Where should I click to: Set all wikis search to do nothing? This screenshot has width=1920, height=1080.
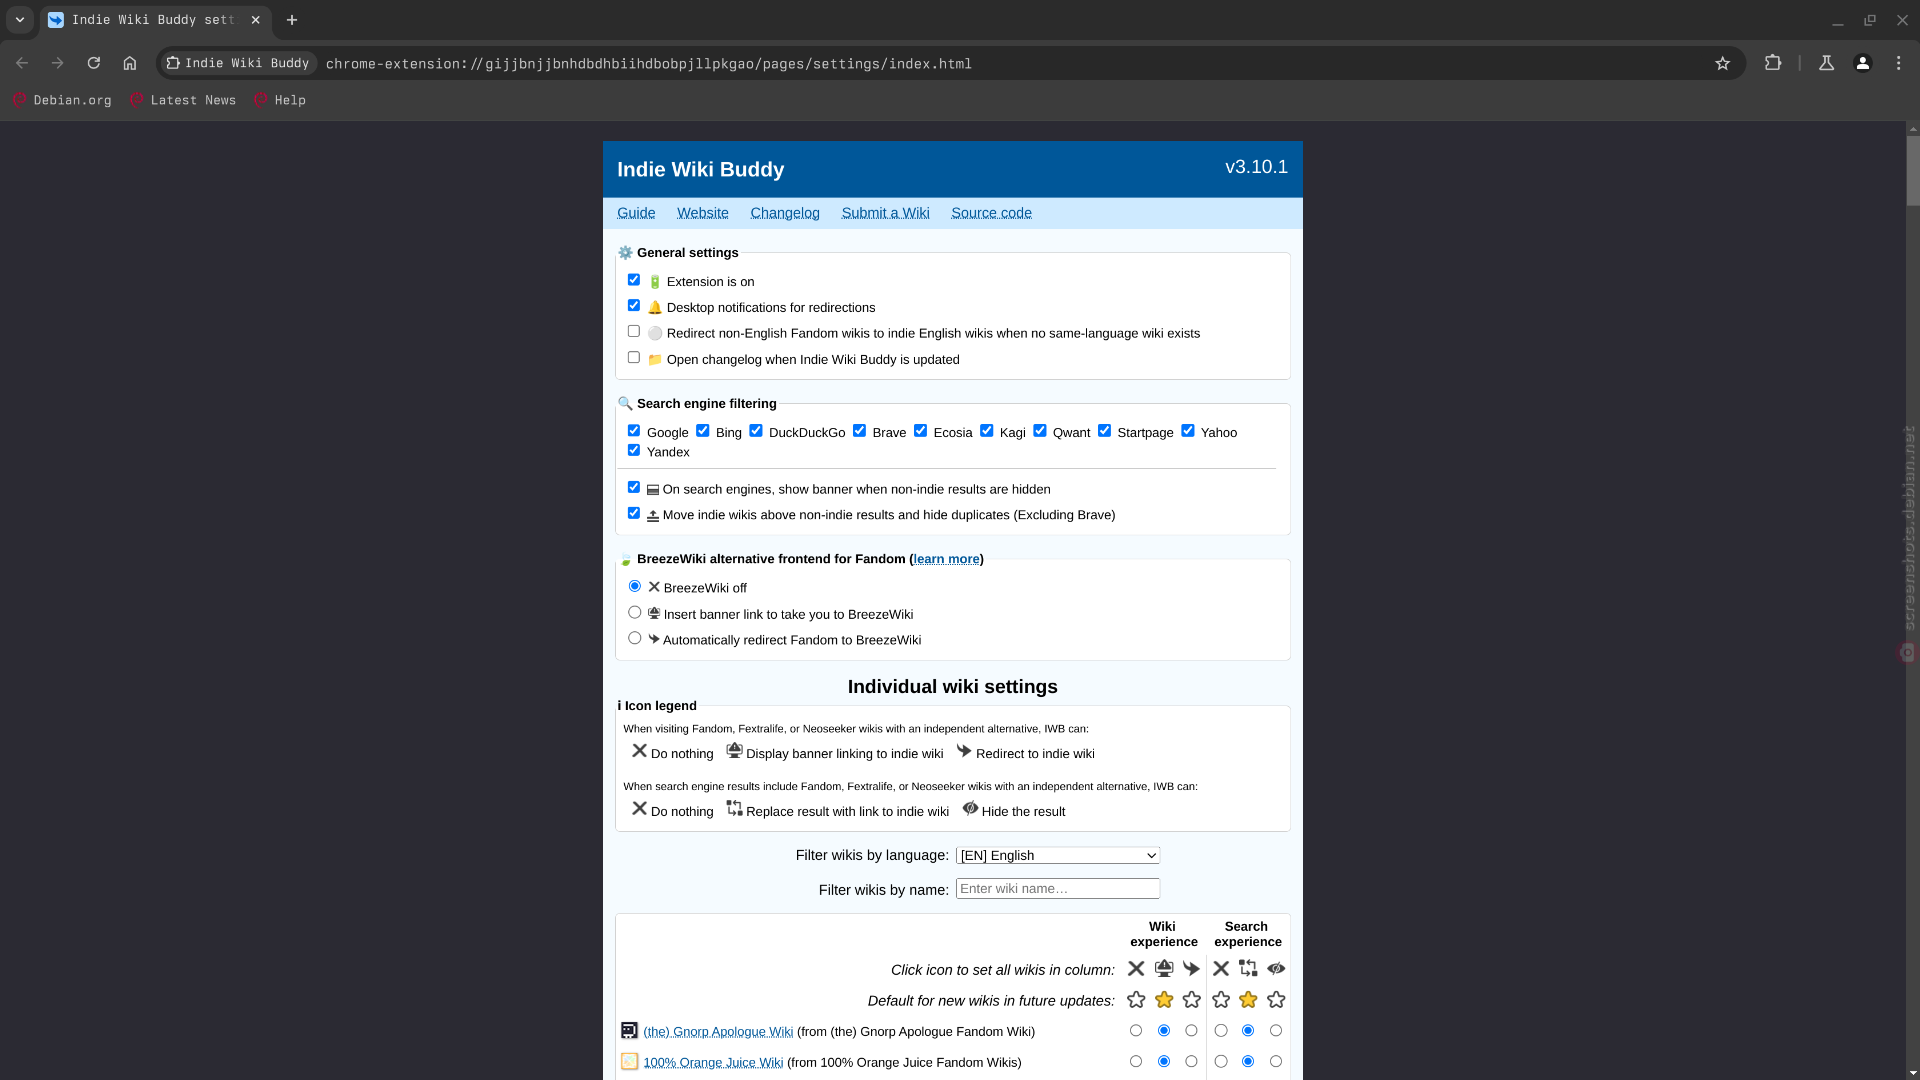pyautogui.click(x=1221, y=969)
